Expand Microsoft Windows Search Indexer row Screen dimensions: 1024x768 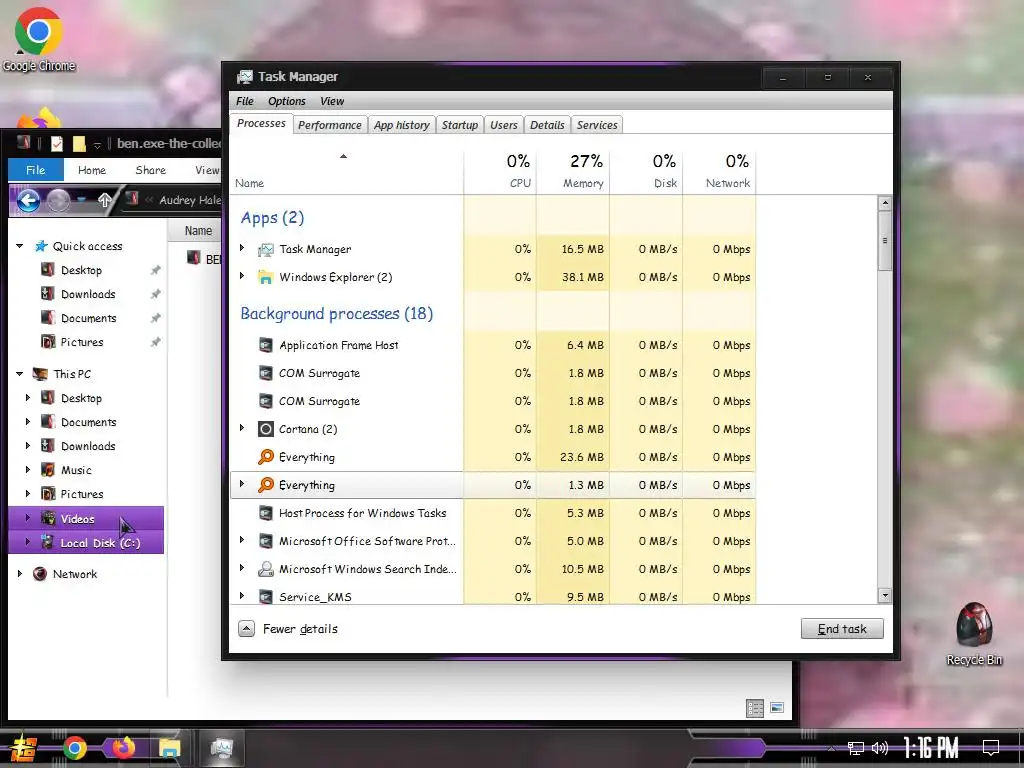(242, 568)
